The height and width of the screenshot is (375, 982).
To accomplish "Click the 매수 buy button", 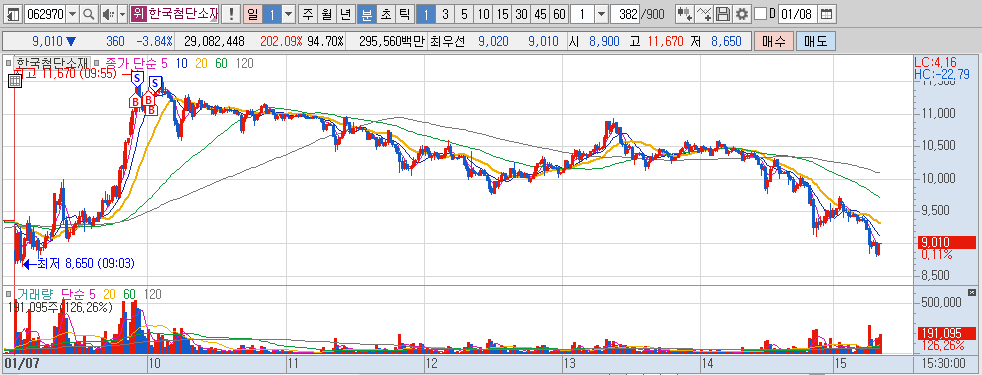I will point(773,42).
